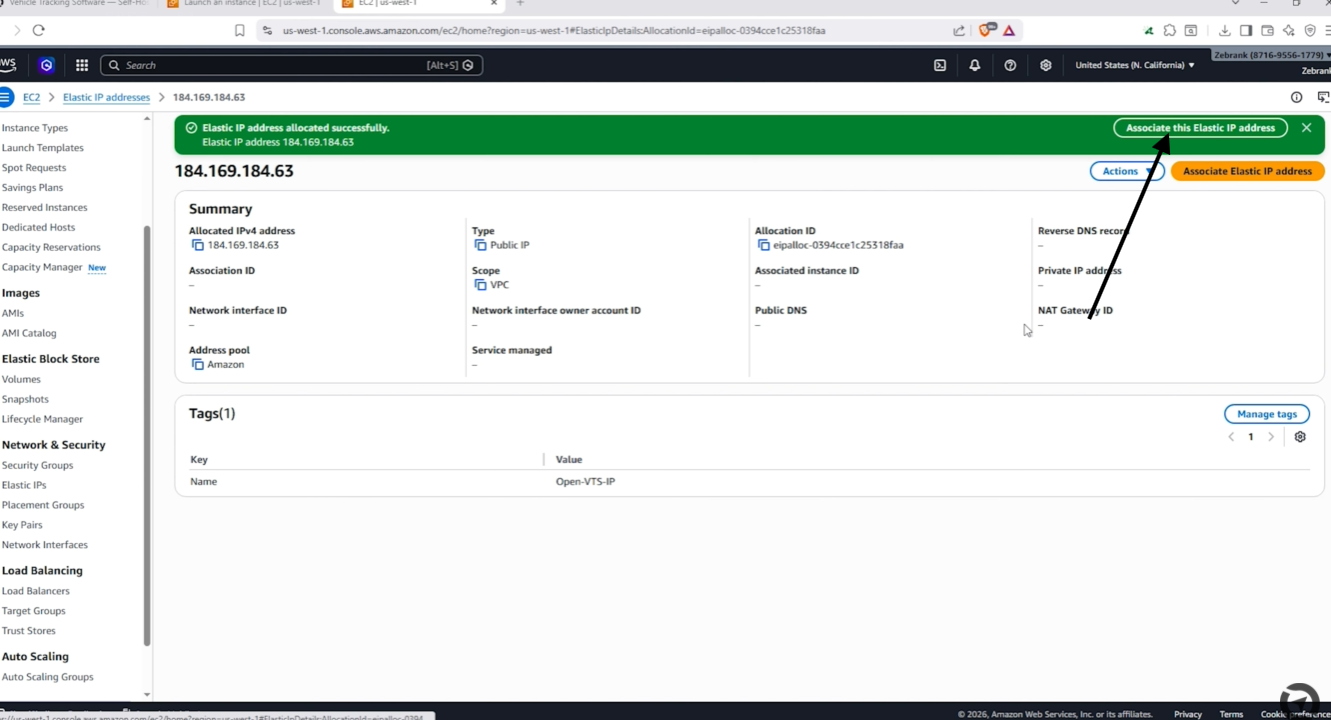Click the sidebar vertical scrollbar
The height and width of the screenshot is (720, 1331).
click(x=147, y=435)
